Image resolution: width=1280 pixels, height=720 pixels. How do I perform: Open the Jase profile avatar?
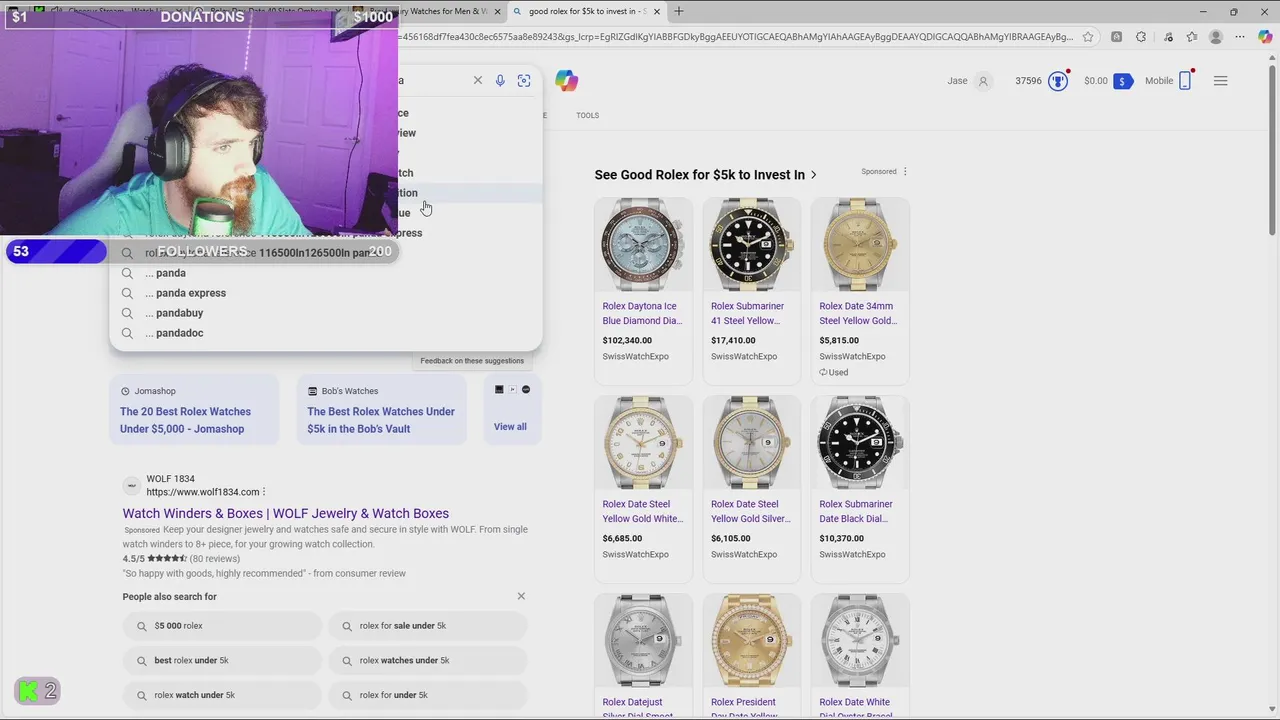pyautogui.click(x=983, y=81)
